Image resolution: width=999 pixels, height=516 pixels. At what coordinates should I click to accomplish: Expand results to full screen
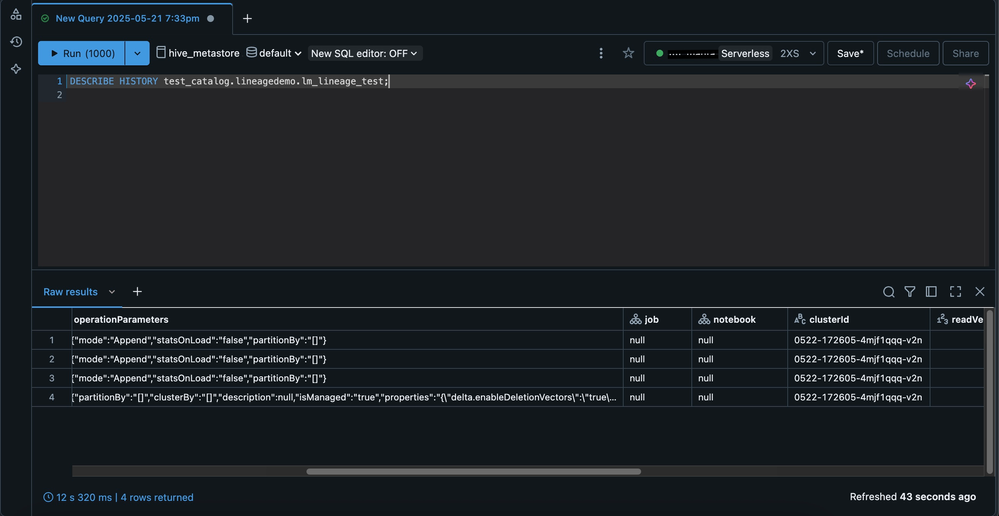click(x=955, y=292)
